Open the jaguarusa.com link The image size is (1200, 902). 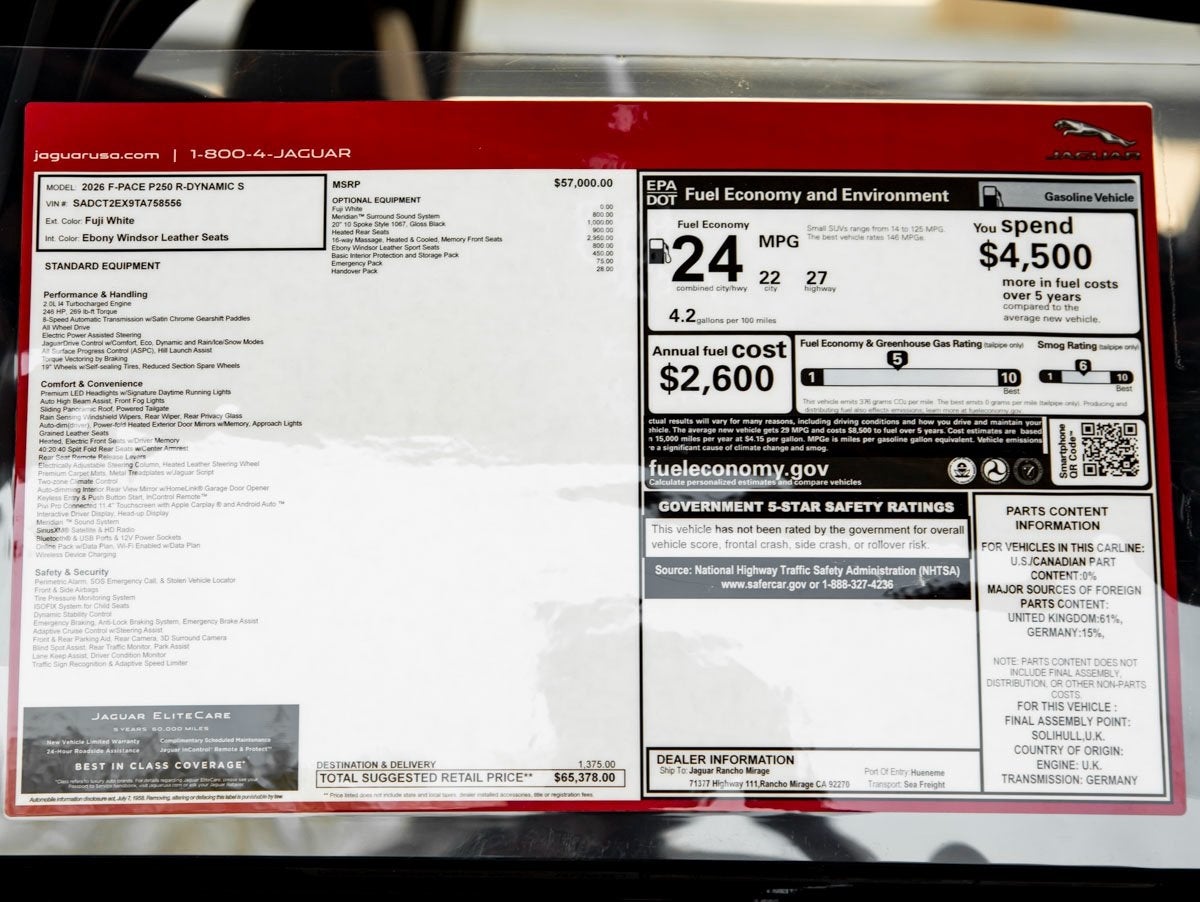coord(96,154)
